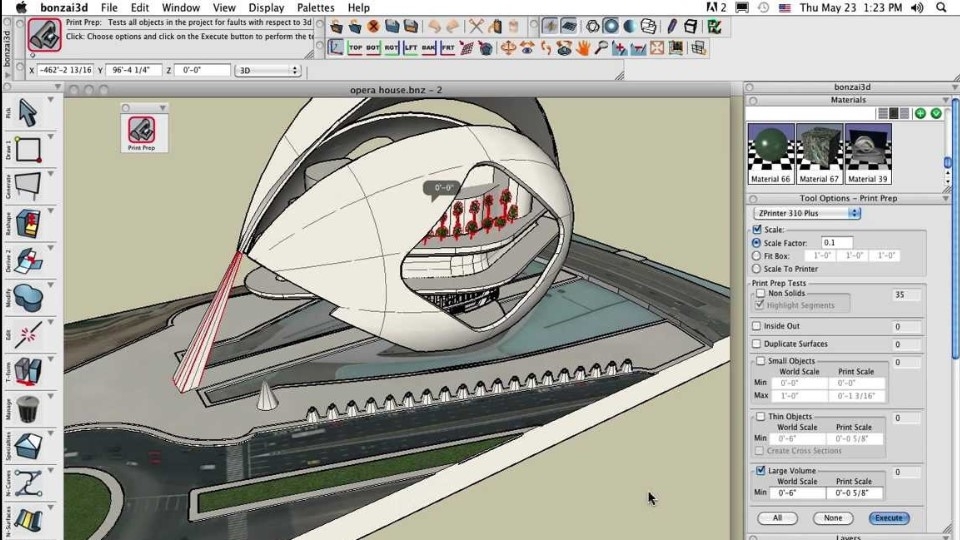Select the magnifying glass zoom tool
The height and width of the screenshot is (540, 960).
click(601, 48)
